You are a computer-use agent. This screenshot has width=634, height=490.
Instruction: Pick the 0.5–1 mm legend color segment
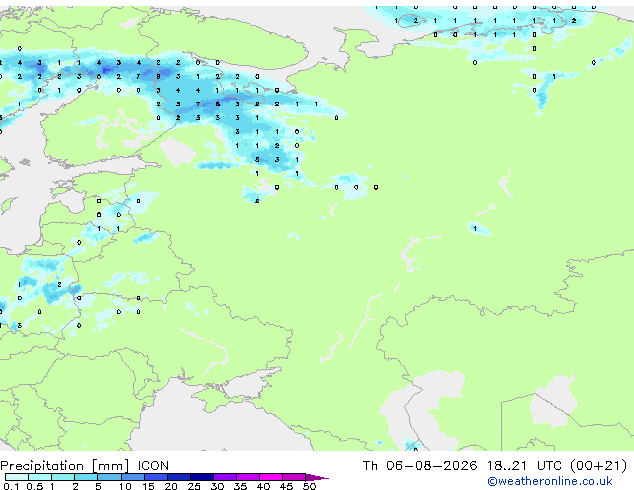pos(40,477)
